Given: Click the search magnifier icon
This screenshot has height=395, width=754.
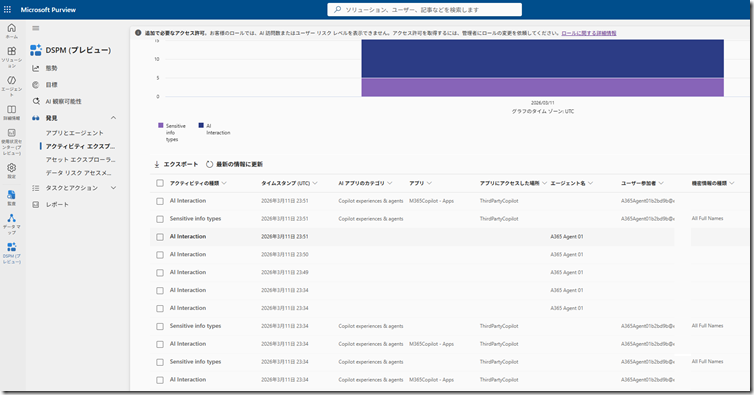Looking at the screenshot, I should coord(338,10).
